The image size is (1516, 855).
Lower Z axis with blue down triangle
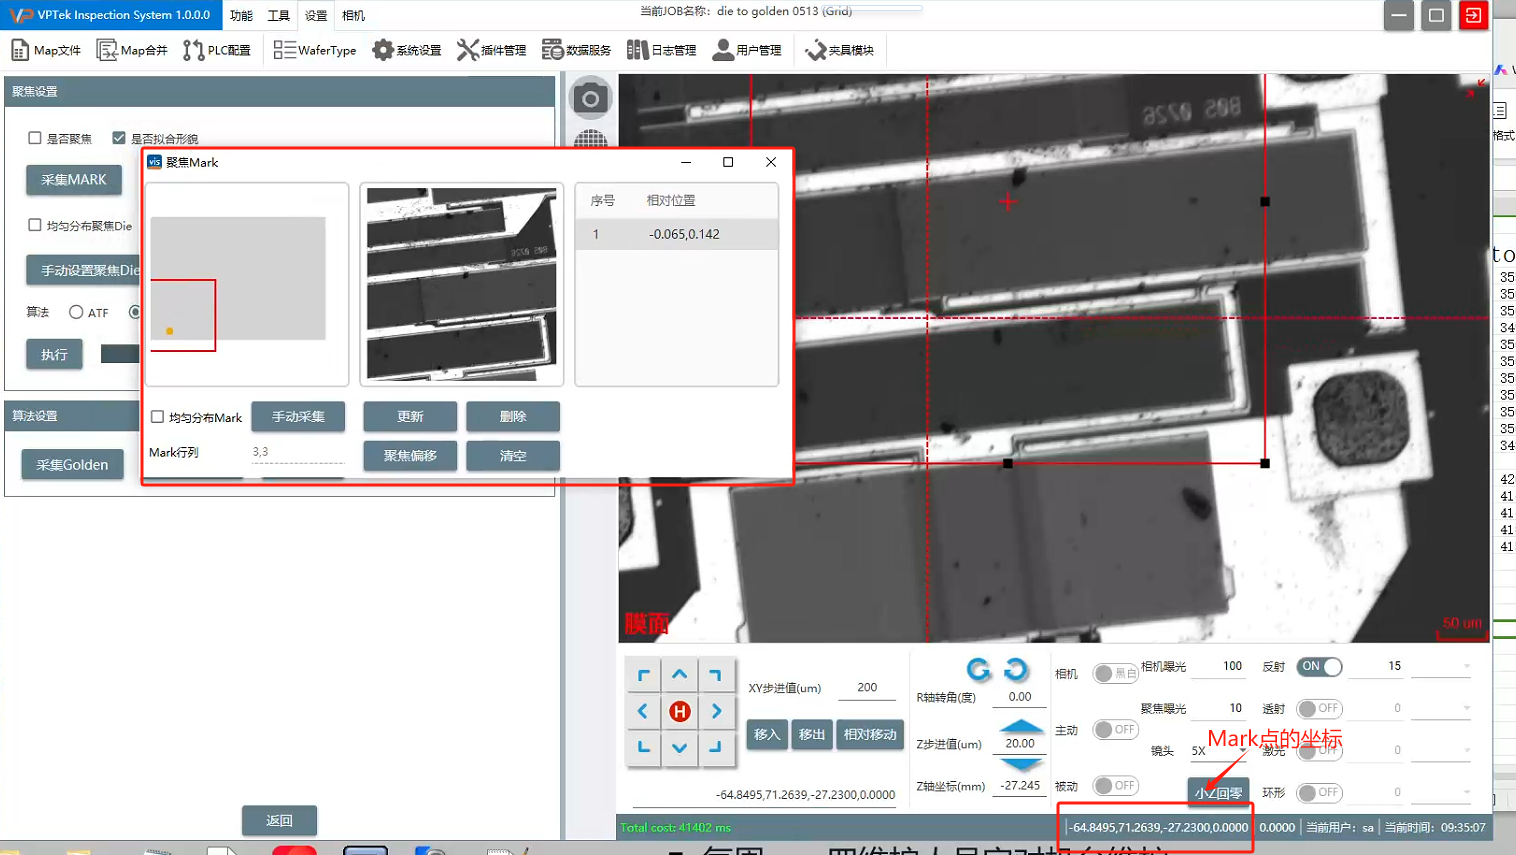1021,764
